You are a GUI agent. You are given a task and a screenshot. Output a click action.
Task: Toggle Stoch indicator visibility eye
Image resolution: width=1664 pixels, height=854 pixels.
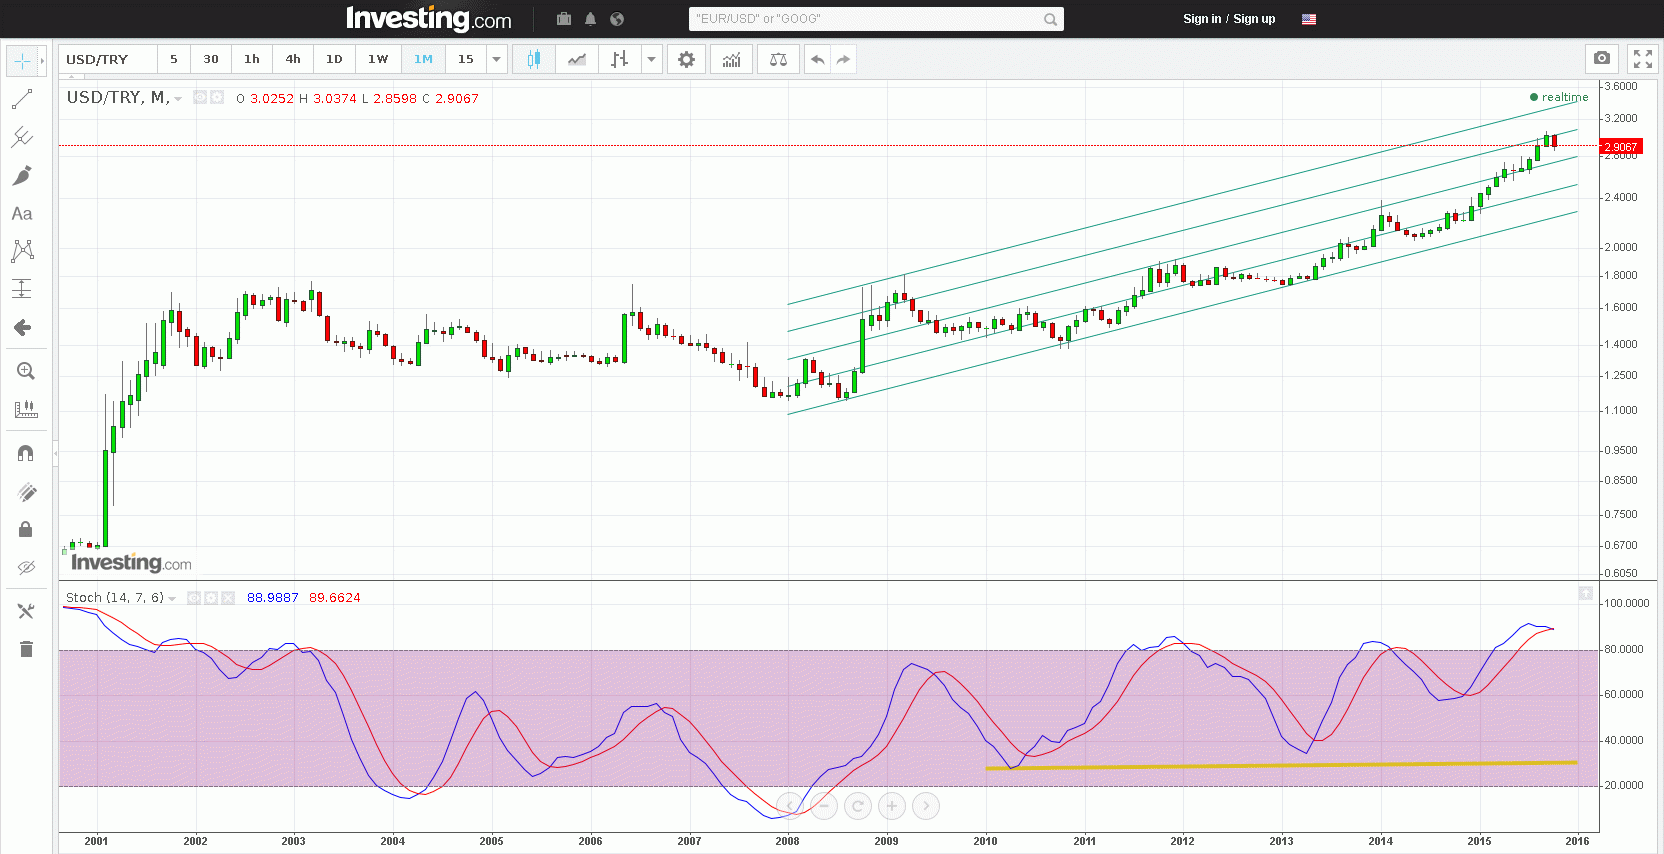click(x=194, y=598)
